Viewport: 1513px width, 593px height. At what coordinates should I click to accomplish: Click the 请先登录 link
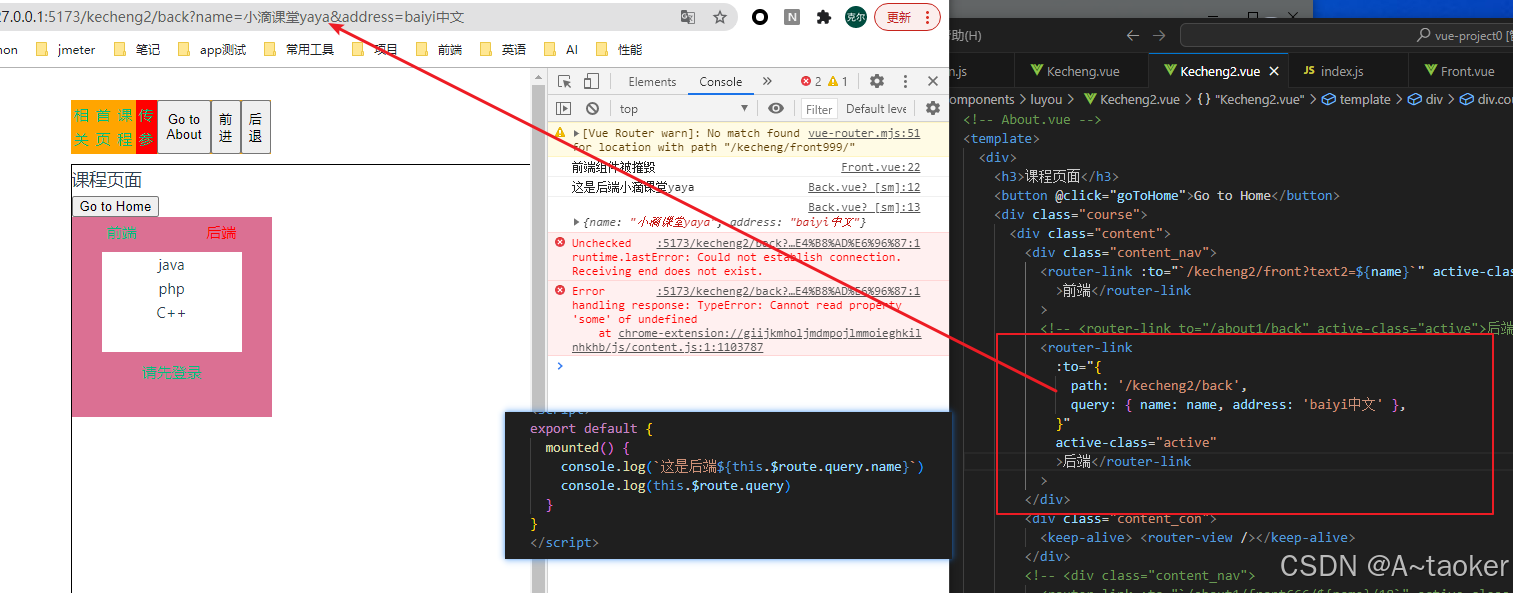click(172, 373)
